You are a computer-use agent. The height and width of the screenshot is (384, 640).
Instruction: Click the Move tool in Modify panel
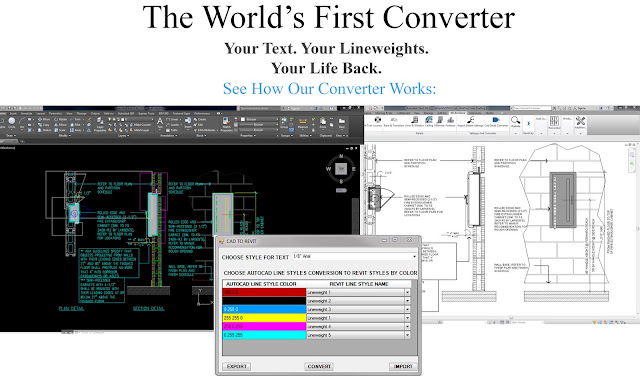(x=44, y=119)
